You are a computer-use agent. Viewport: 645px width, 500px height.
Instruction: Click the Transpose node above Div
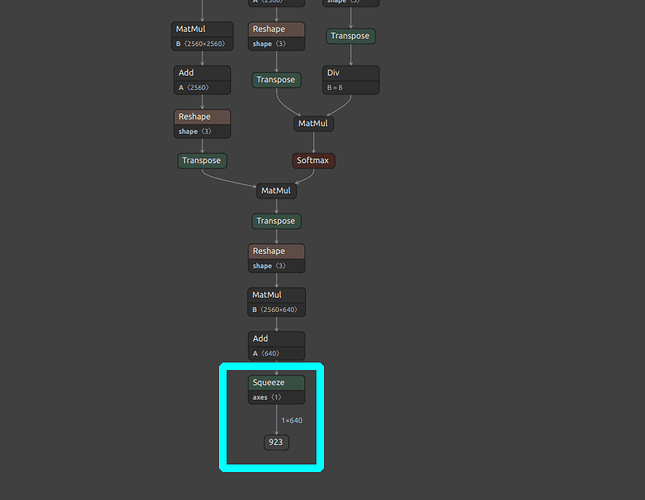click(x=351, y=36)
